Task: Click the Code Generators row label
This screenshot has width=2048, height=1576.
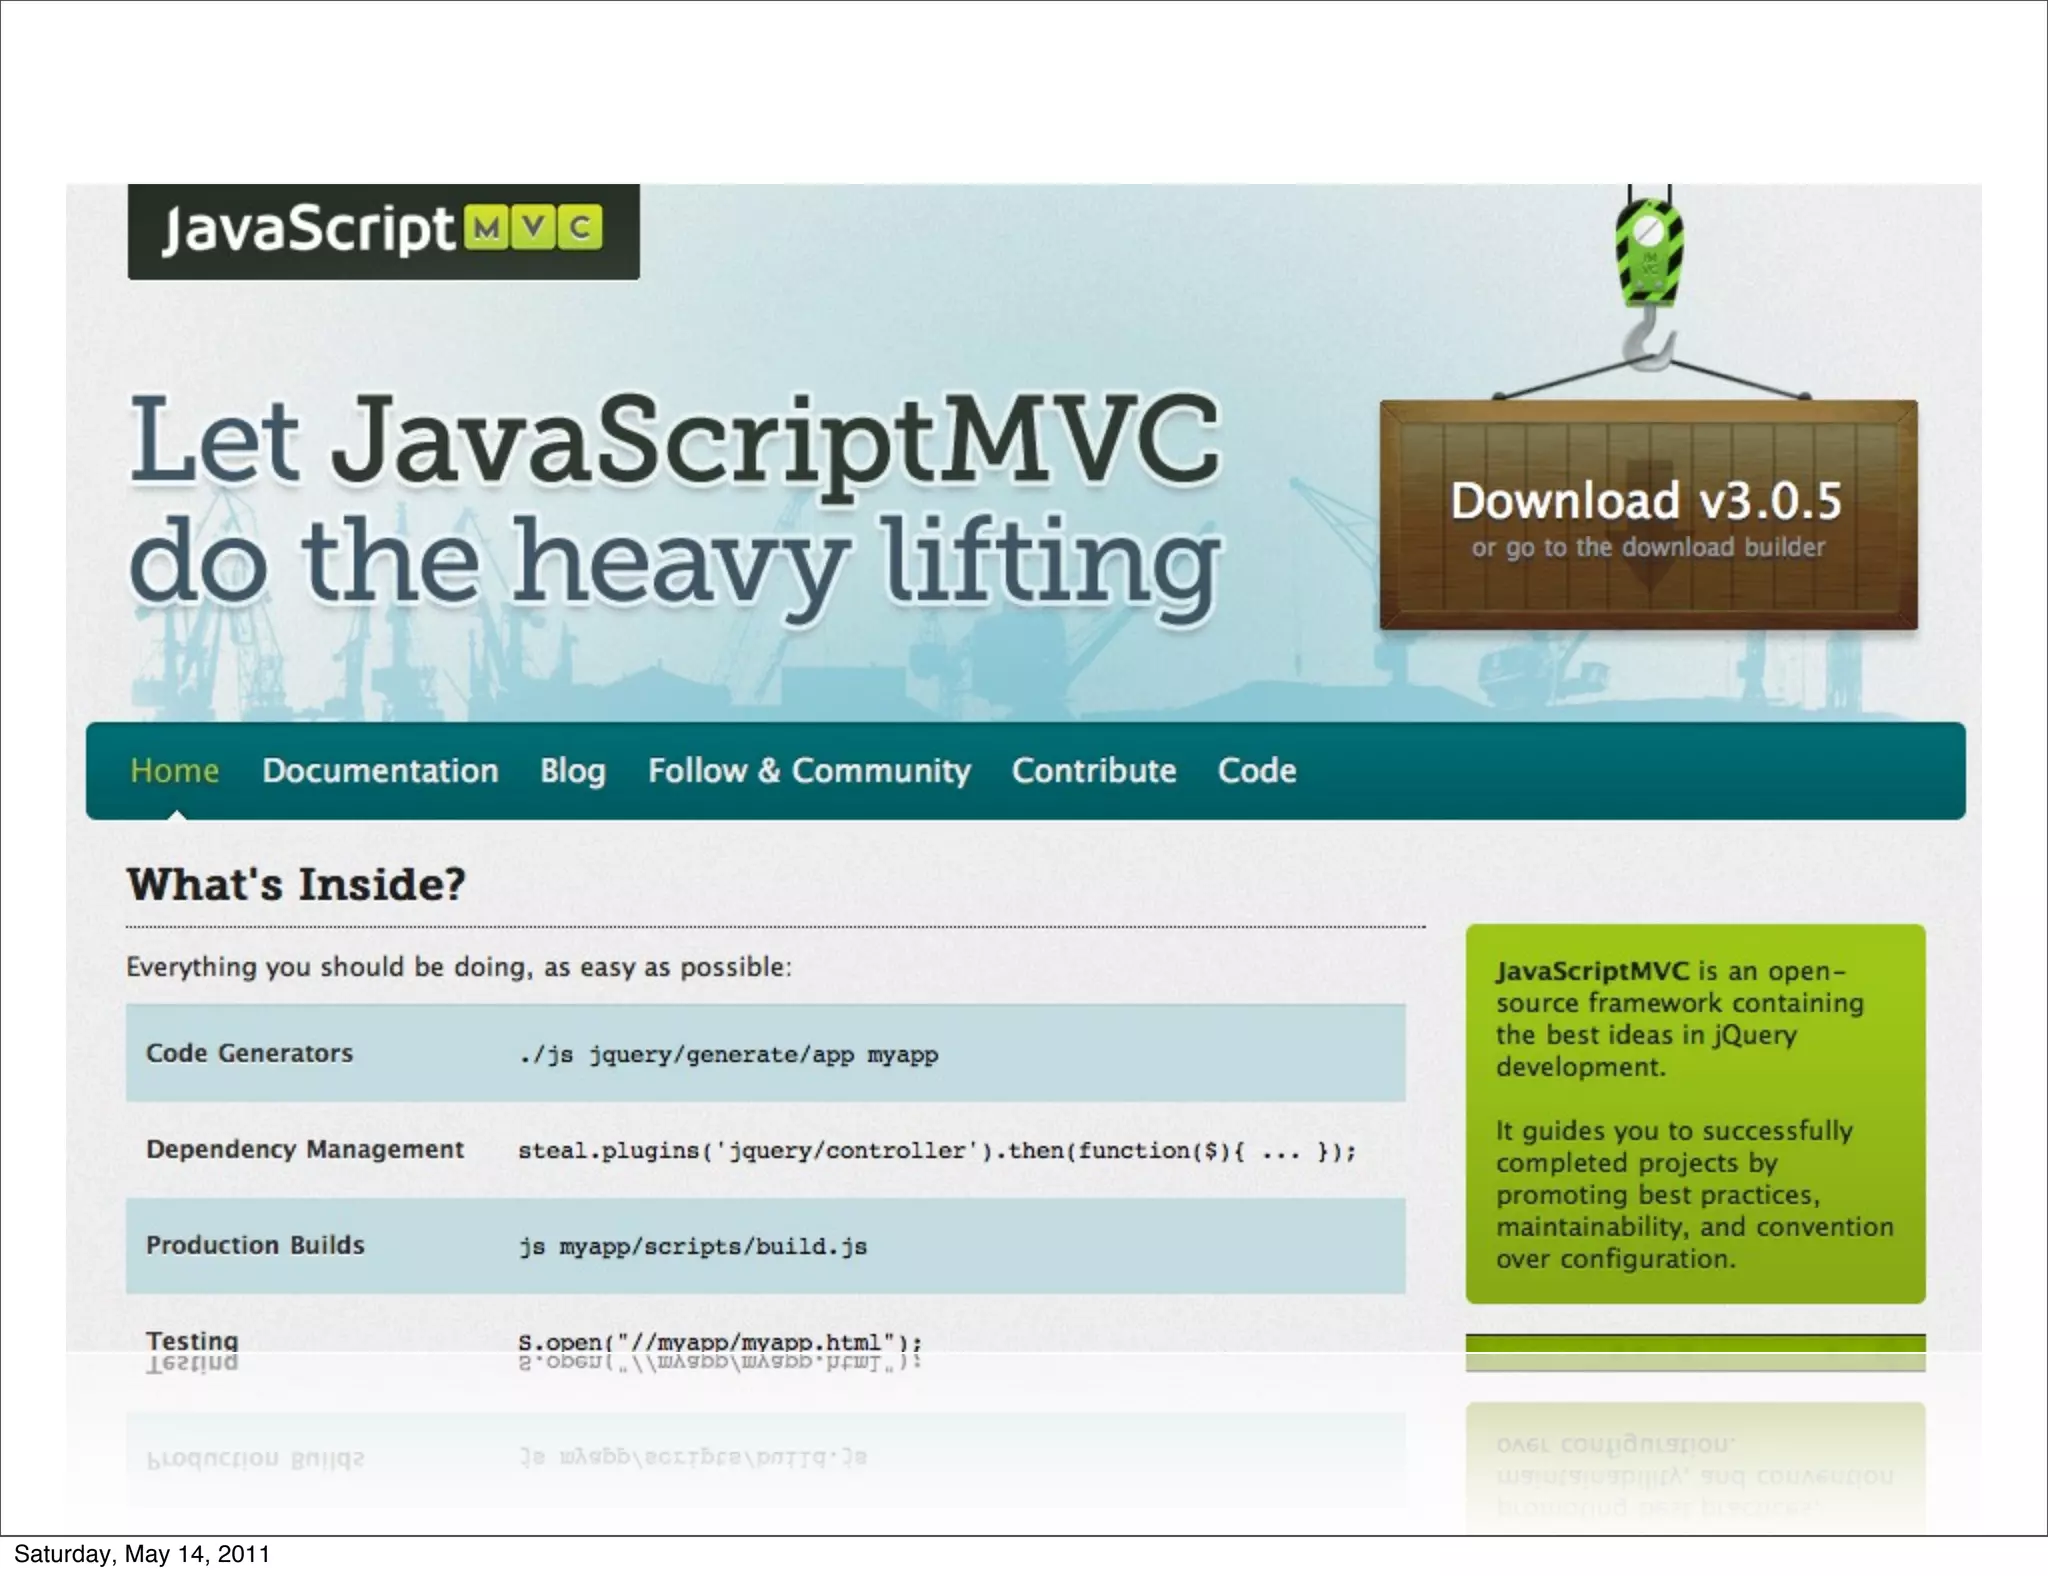Action: [249, 1053]
